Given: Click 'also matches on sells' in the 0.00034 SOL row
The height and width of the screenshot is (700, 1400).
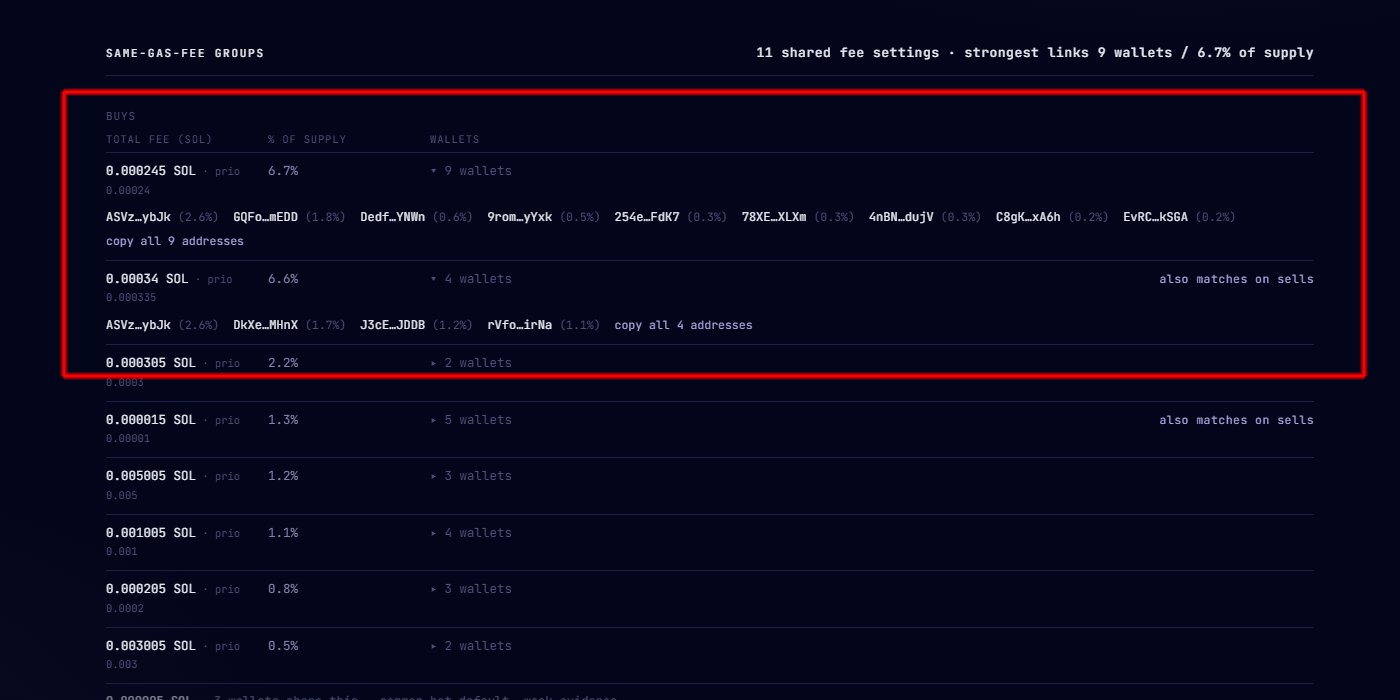Looking at the screenshot, I should point(1236,279).
